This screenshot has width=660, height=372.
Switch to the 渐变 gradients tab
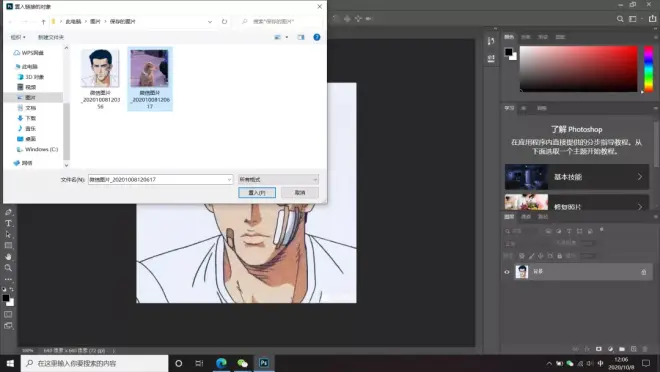click(543, 37)
